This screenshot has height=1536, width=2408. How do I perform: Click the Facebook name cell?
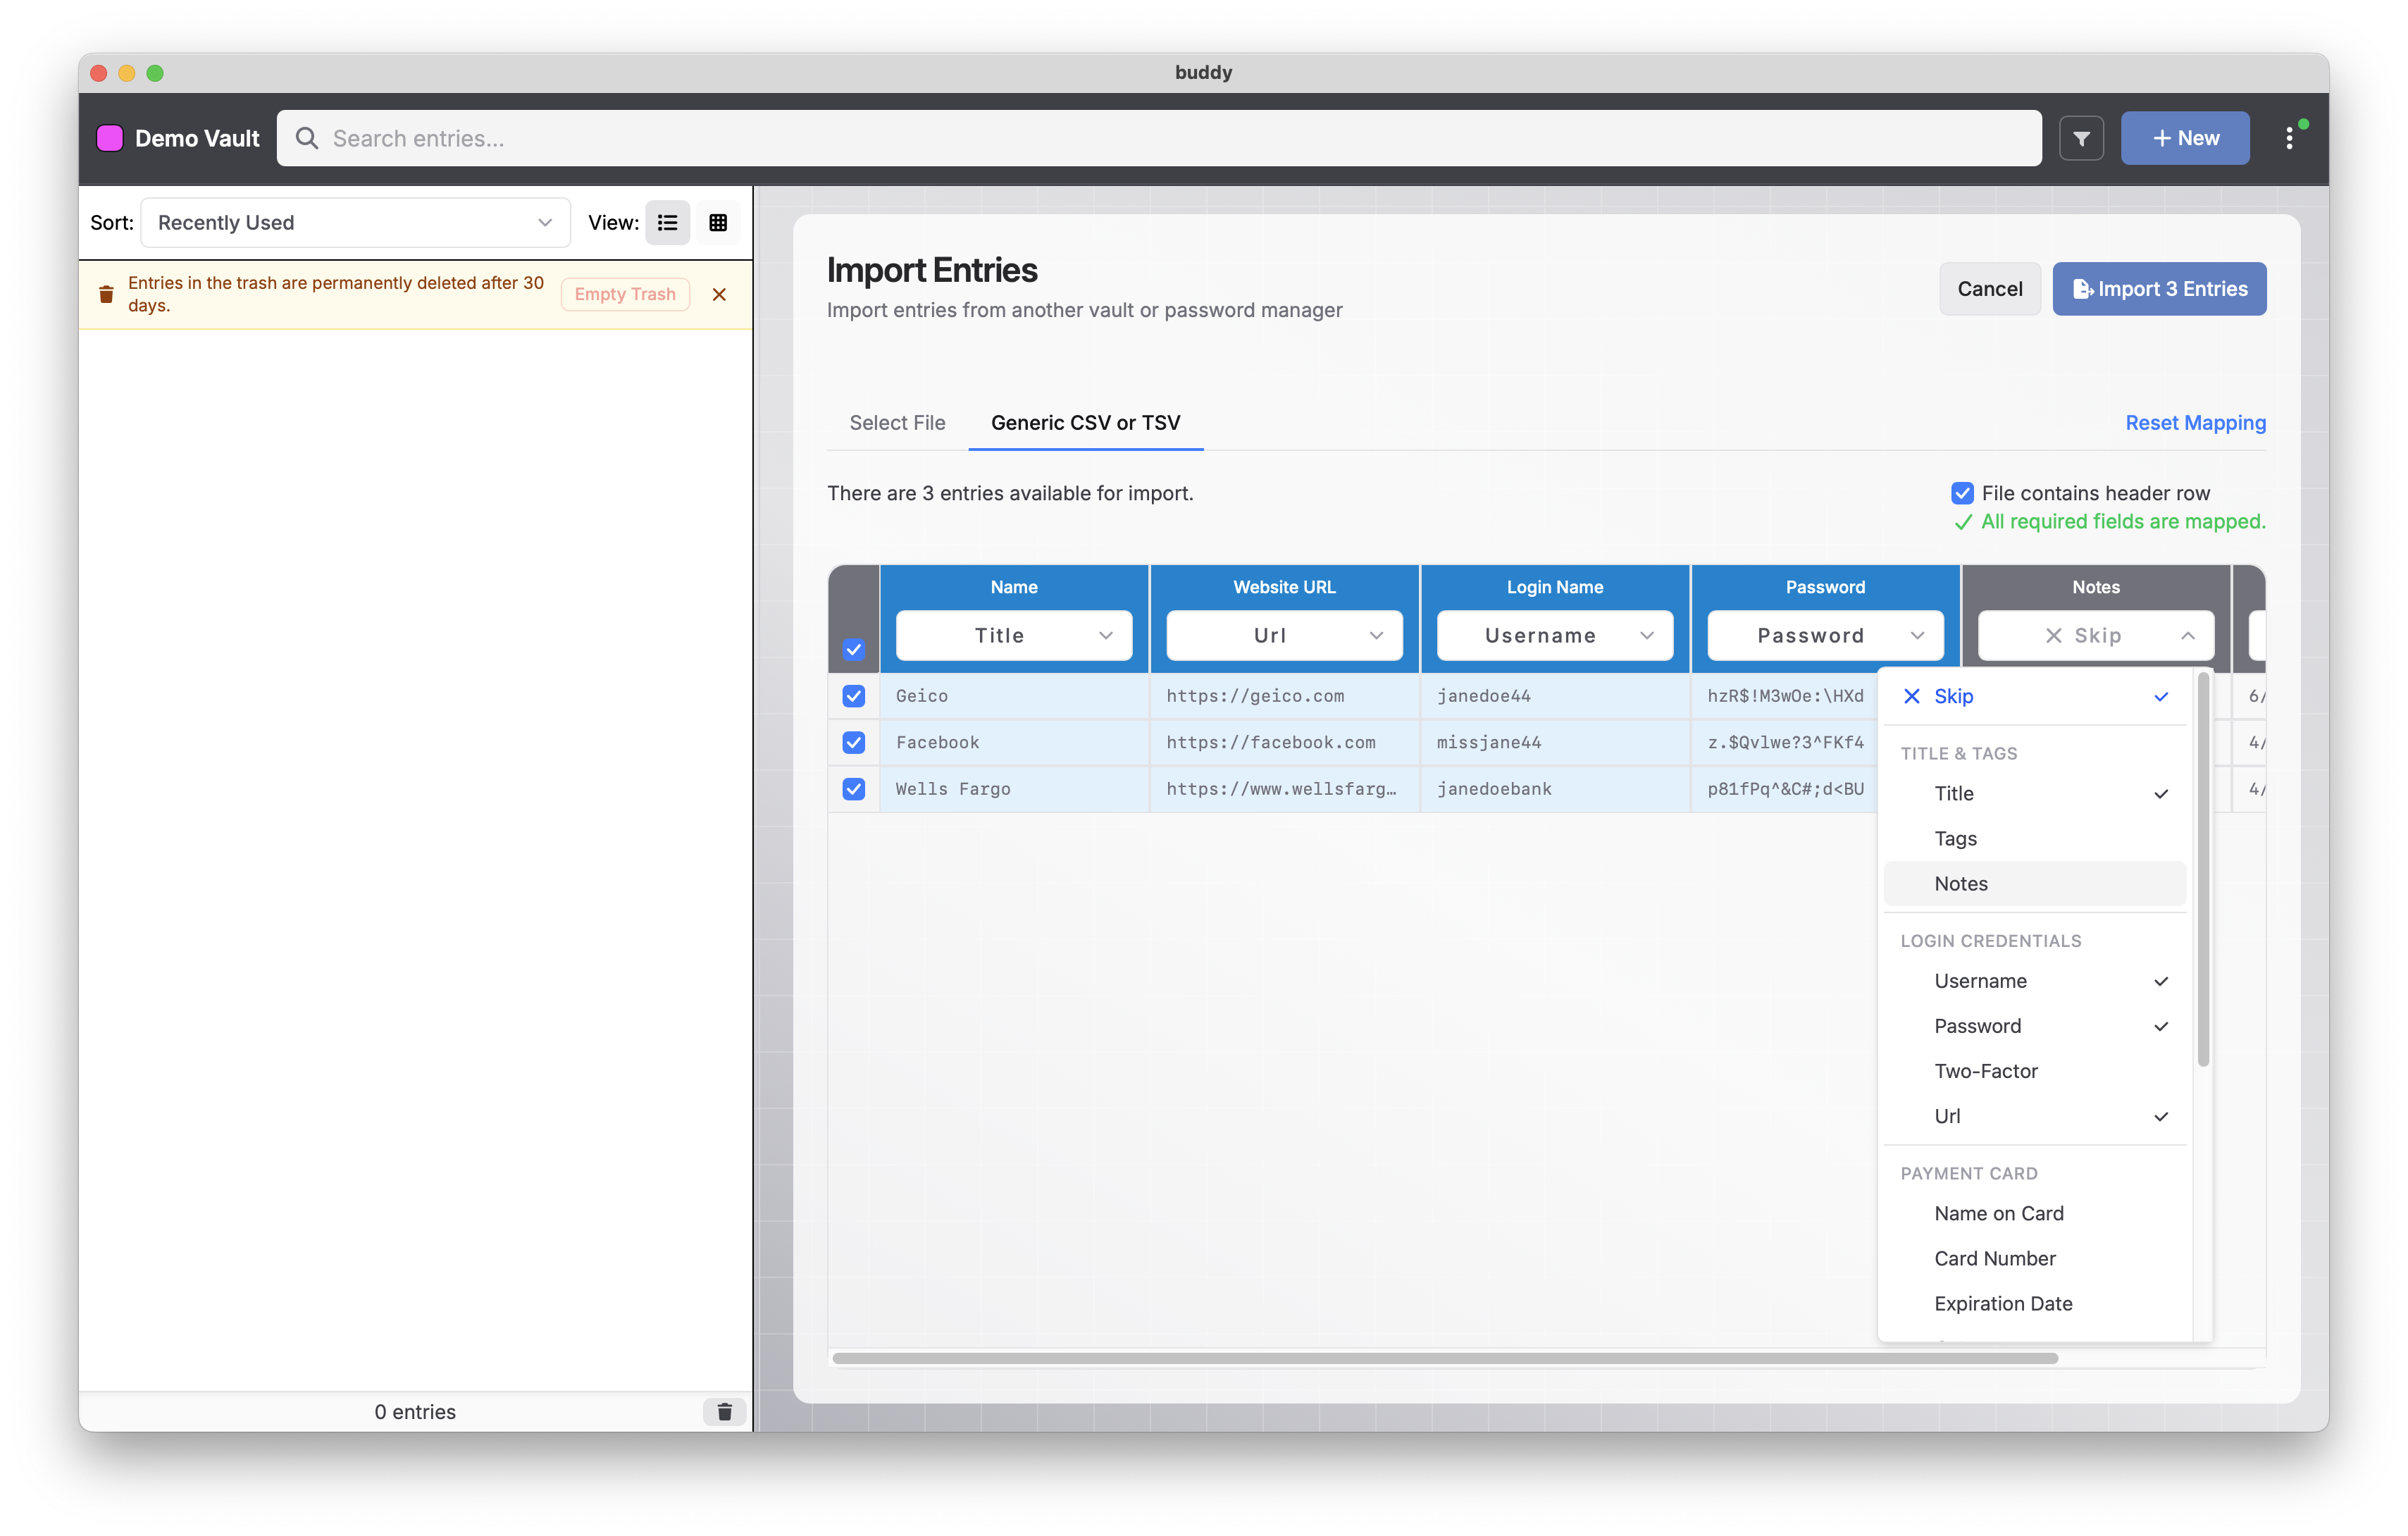click(1014, 742)
